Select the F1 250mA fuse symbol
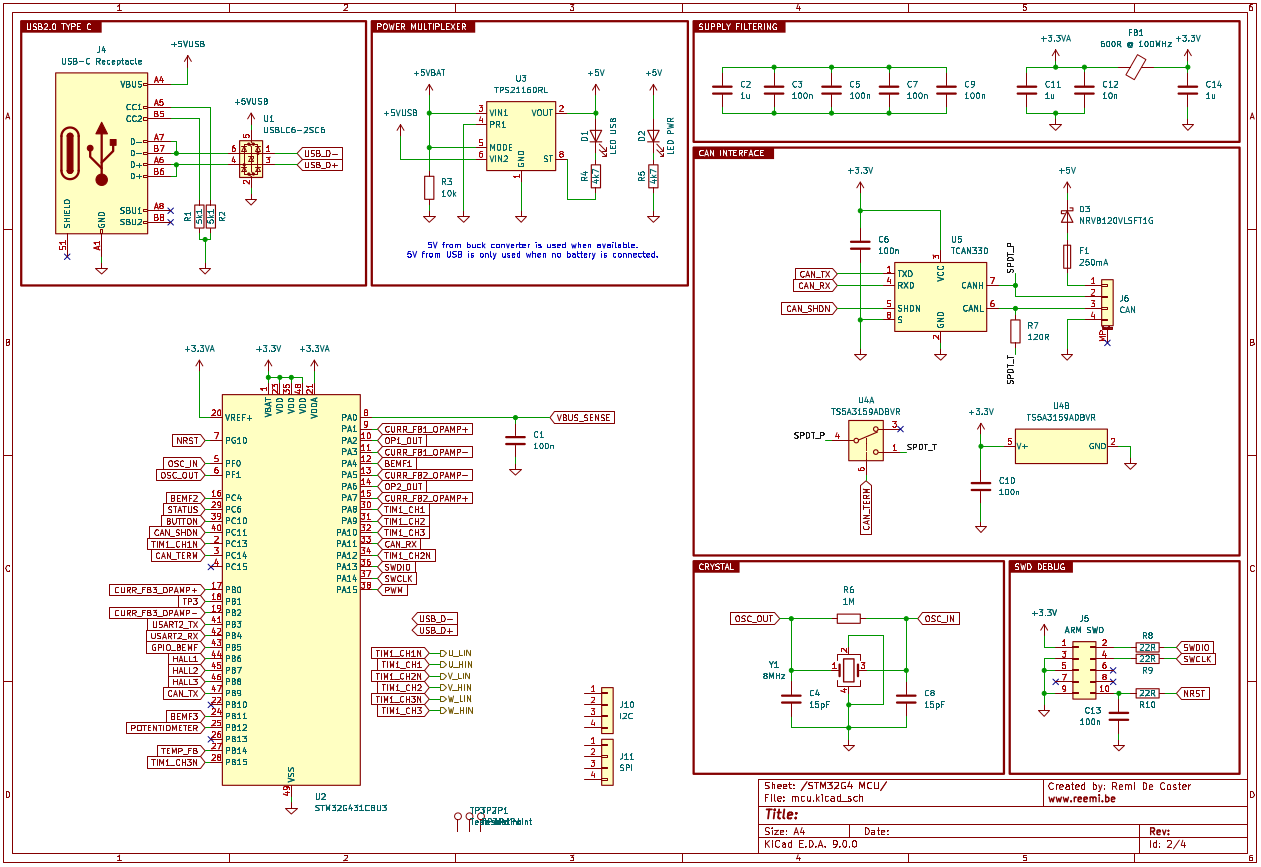The width and height of the screenshot is (1261, 867). tap(1067, 257)
